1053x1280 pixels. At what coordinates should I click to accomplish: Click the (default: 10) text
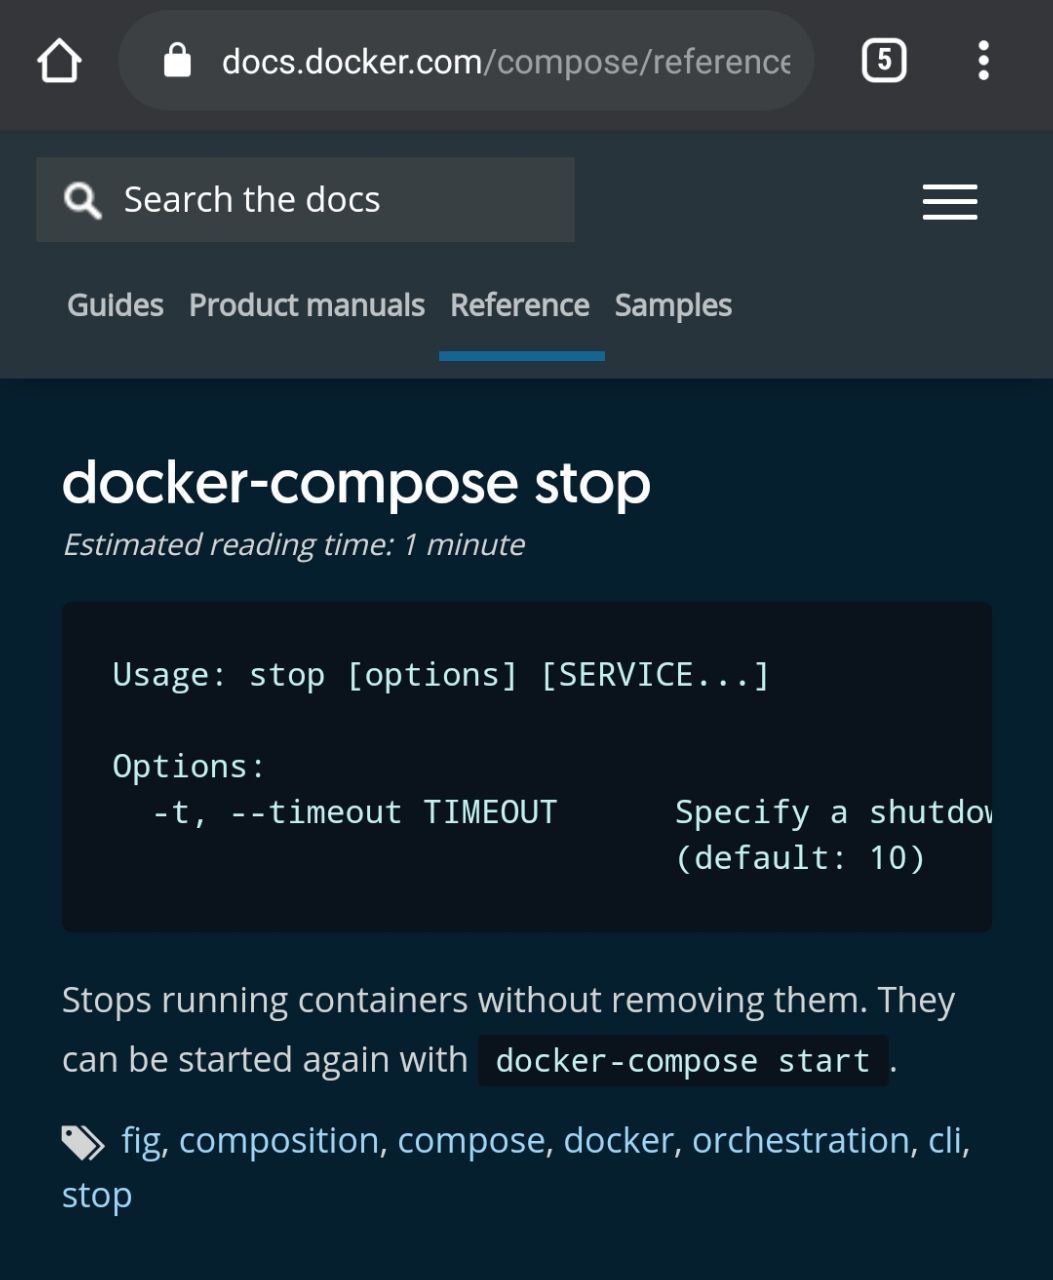click(800, 859)
